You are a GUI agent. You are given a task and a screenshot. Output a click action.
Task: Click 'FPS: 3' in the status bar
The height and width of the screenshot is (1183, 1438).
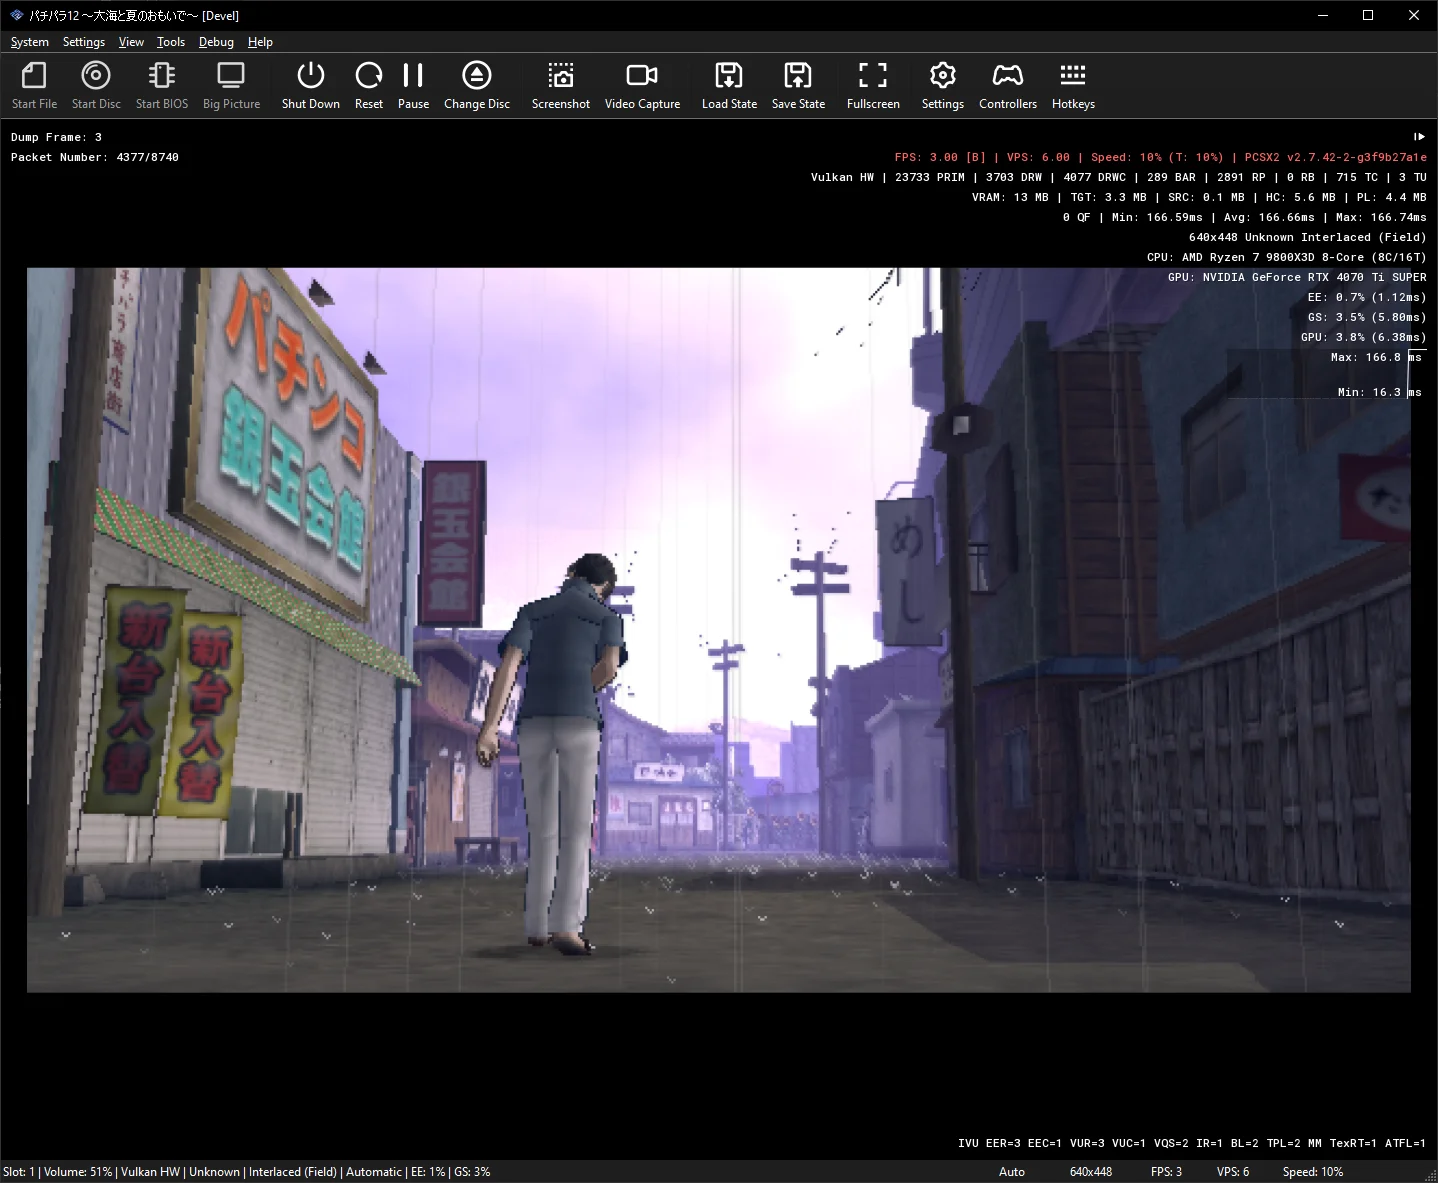pos(1166,1172)
